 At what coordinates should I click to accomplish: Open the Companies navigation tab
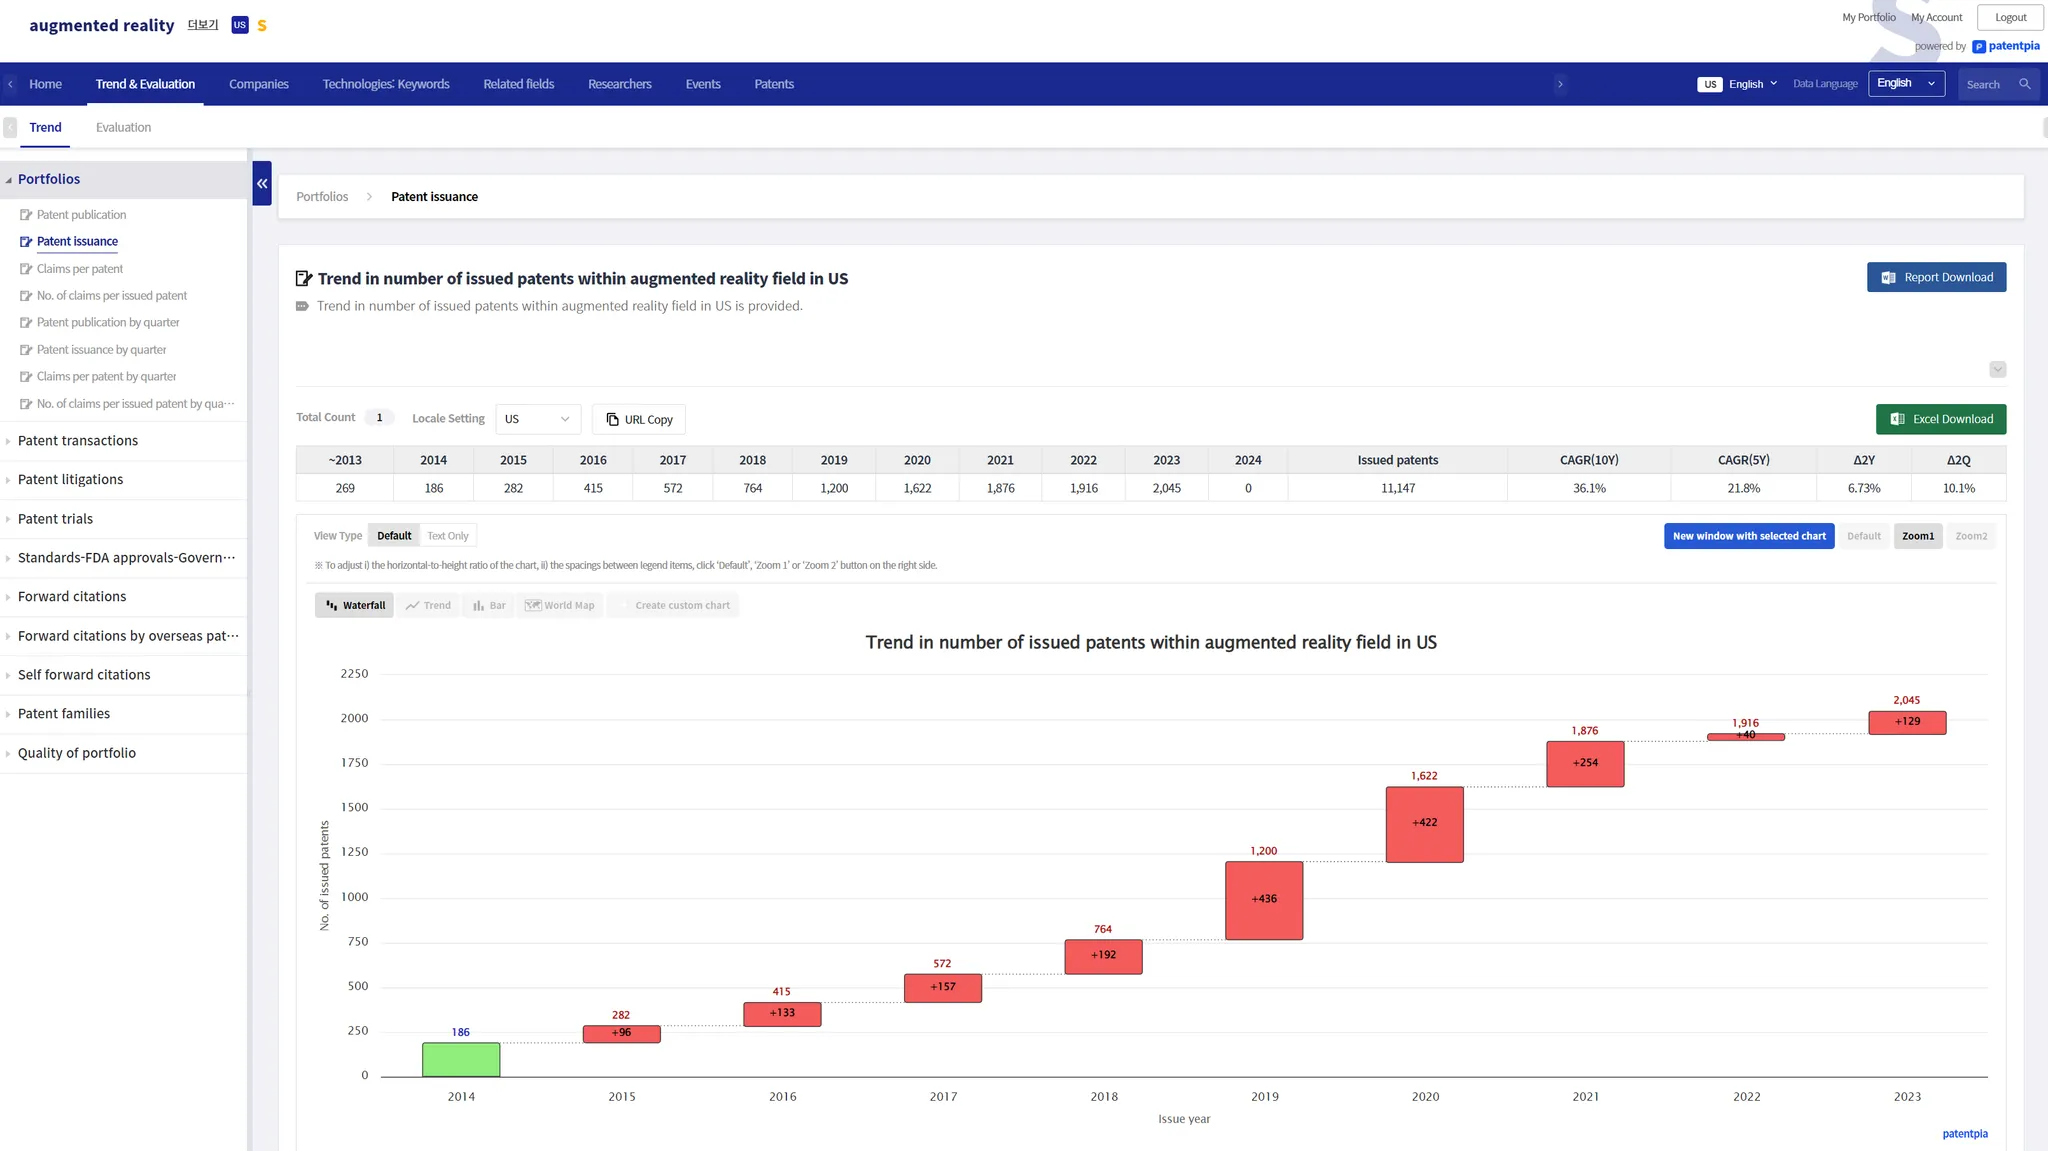click(x=258, y=84)
